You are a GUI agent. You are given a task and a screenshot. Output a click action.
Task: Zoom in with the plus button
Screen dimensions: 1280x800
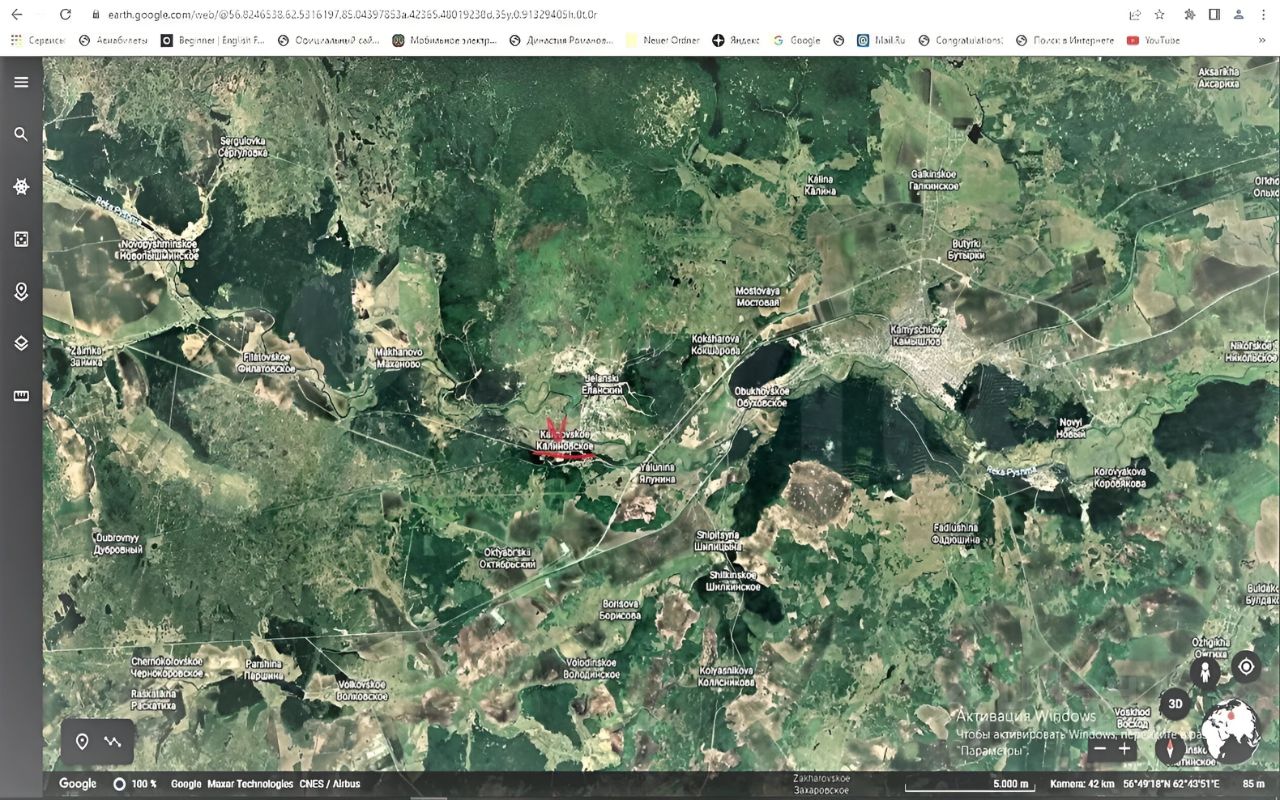1125,748
